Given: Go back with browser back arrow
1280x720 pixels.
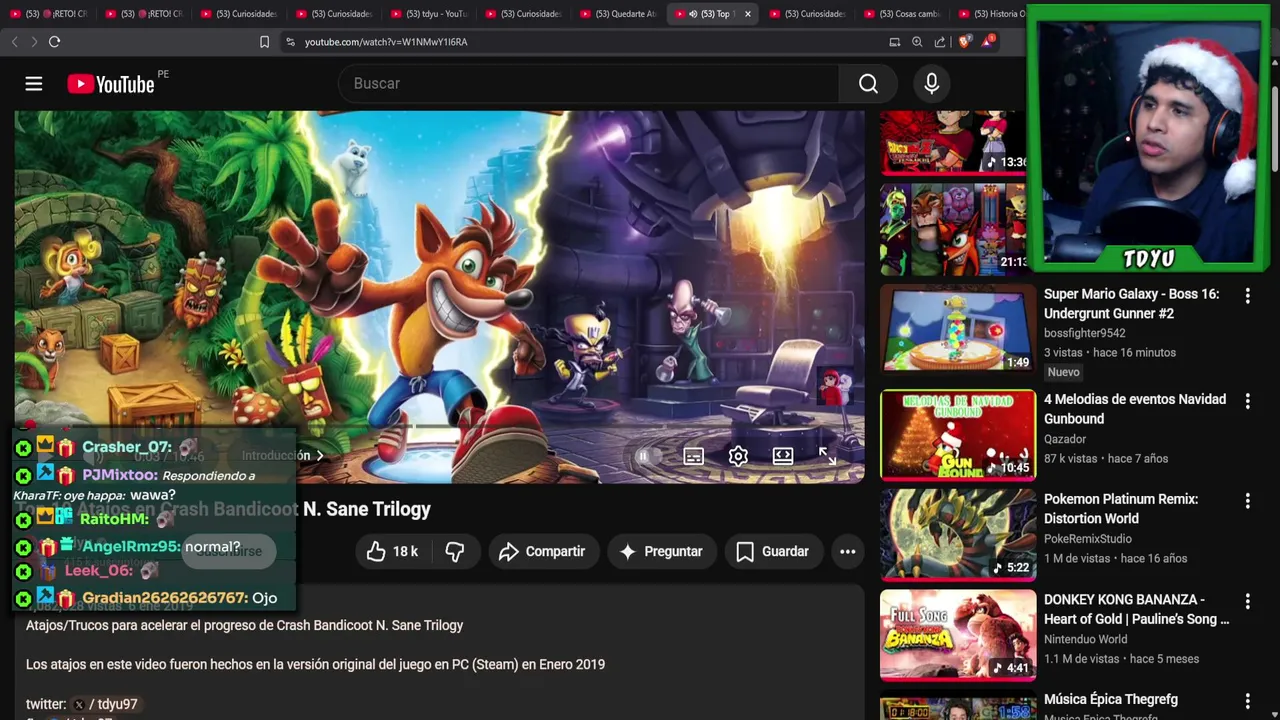Looking at the screenshot, I should [14, 42].
